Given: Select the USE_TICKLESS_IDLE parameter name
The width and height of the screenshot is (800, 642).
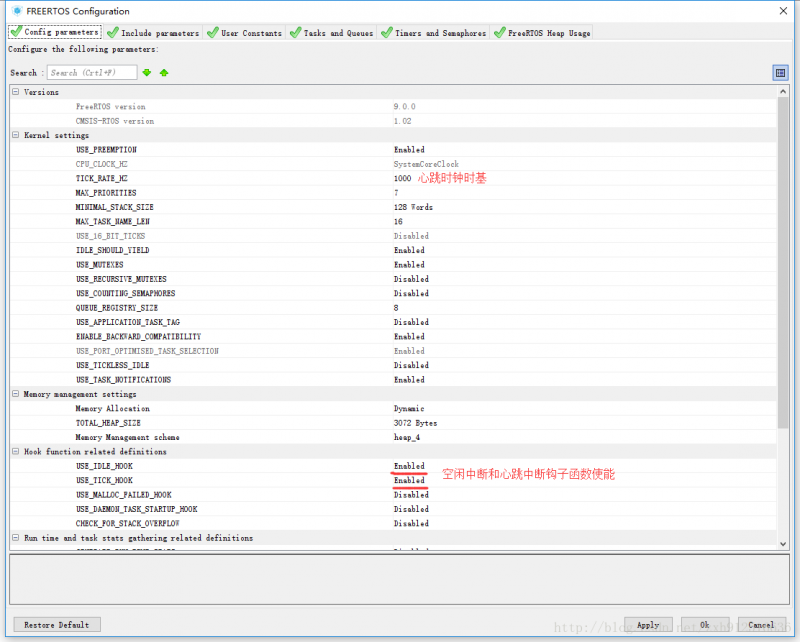Looking at the screenshot, I should point(112,365).
